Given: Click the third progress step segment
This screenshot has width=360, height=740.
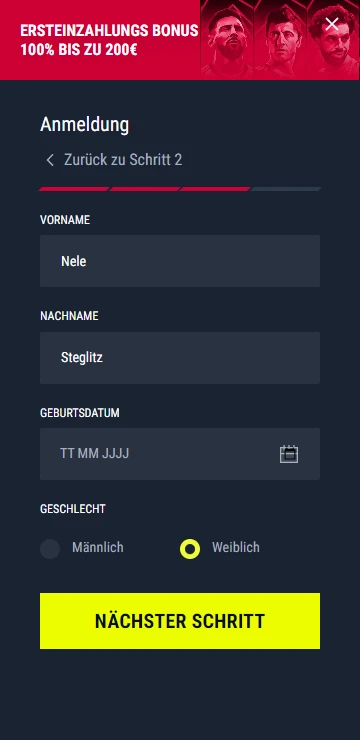Looking at the screenshot, I should tap(215, 189).
